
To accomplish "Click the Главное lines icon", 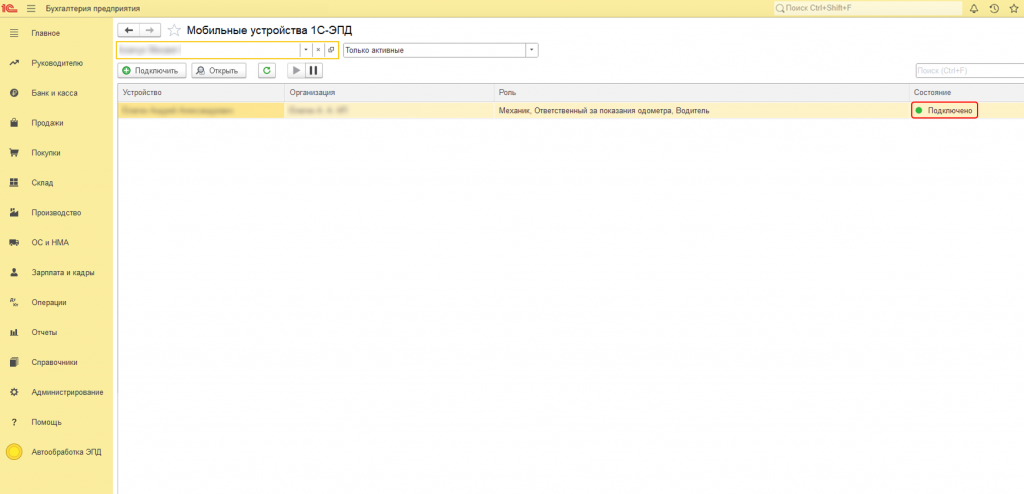I will (14, 33).
